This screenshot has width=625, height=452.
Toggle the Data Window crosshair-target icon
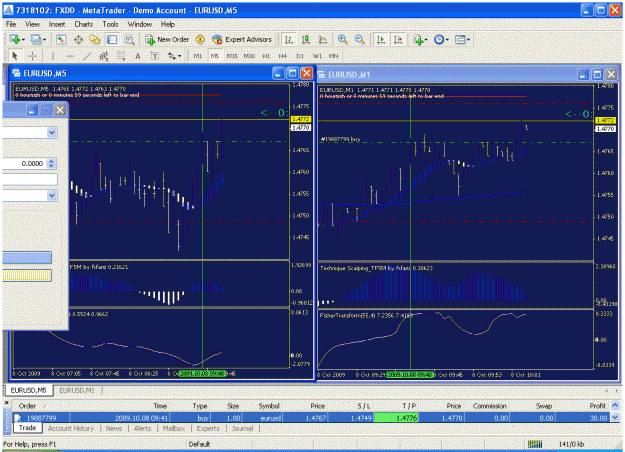78,39
